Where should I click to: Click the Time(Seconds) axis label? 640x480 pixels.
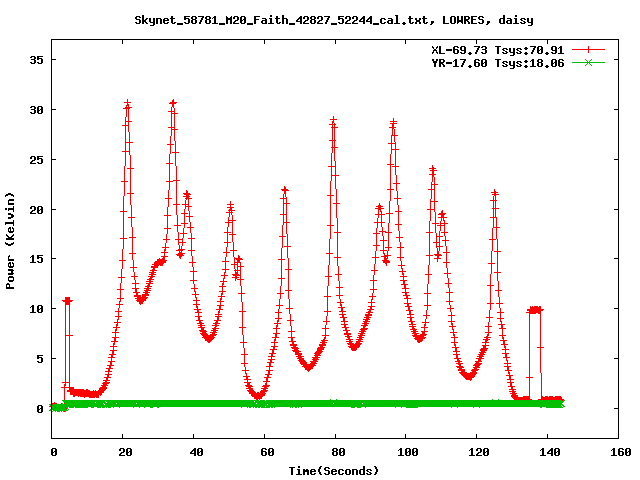[334, 471]
